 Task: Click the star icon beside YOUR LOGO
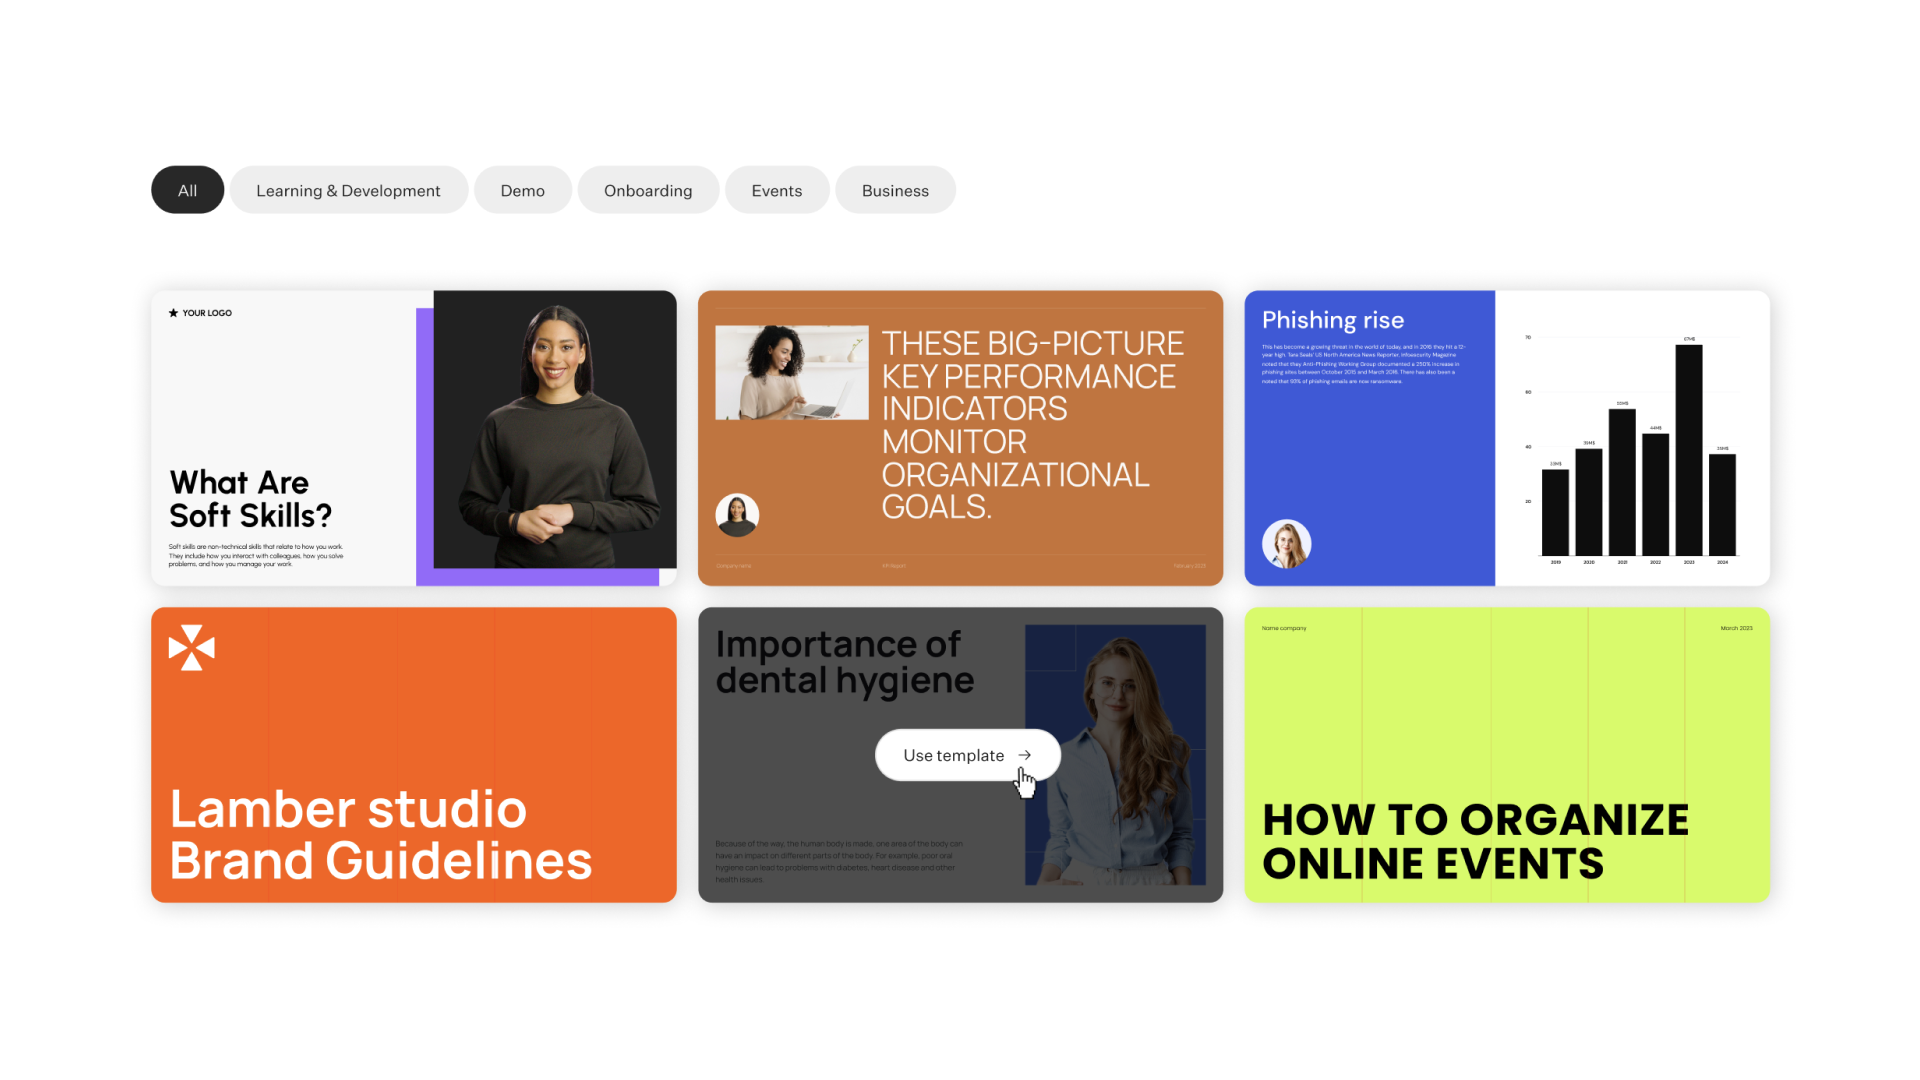coord(173,313)
